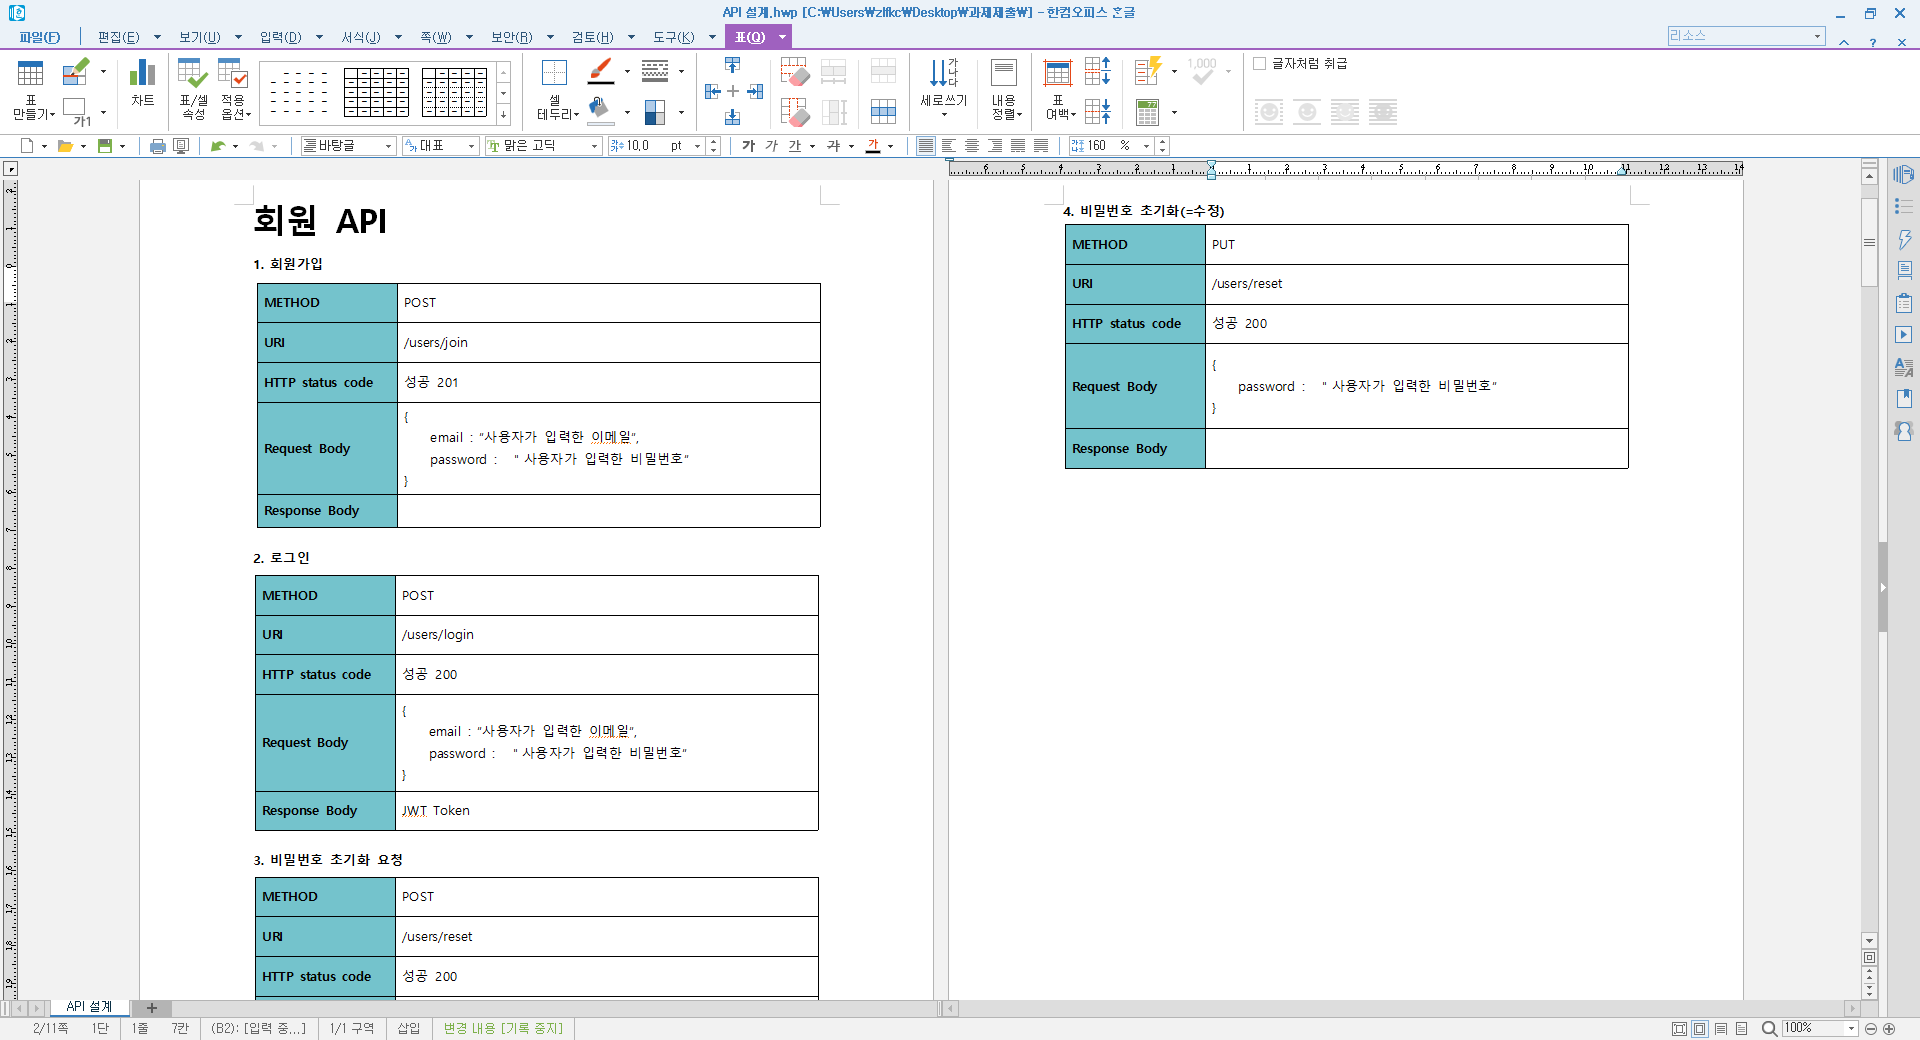Insert a row above icon
The height and width of the screenshot is (1040, 1920).
click(732, 65)
